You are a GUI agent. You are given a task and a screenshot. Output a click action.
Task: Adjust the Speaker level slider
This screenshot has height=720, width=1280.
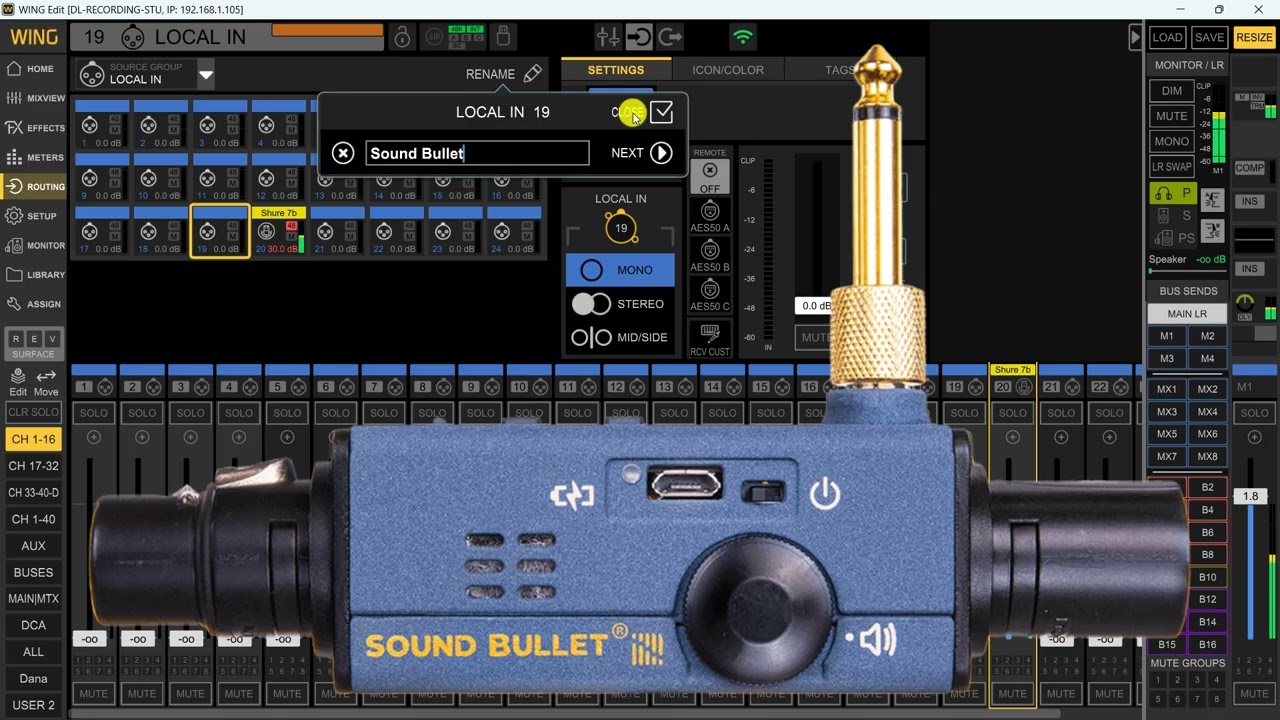1188,271
